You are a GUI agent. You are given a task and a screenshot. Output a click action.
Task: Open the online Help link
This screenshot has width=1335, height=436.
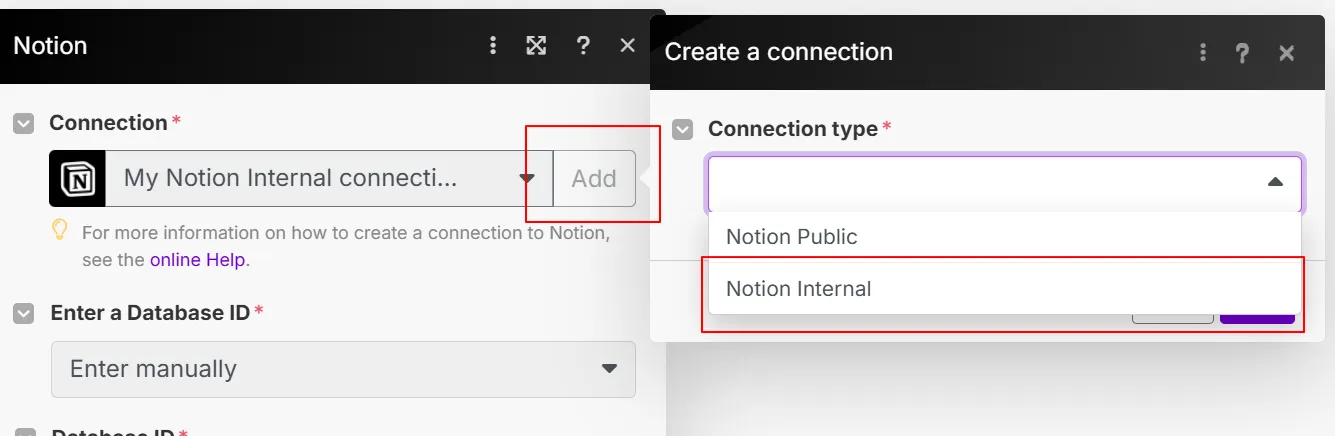tap(198, 260)
